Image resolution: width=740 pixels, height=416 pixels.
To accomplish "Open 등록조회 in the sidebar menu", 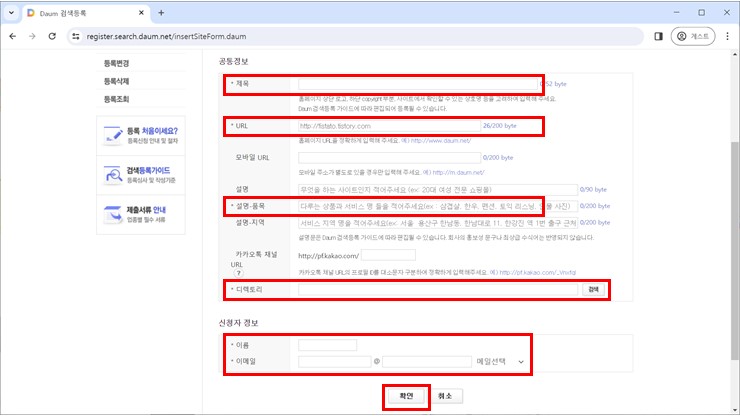I will (117, 99).
